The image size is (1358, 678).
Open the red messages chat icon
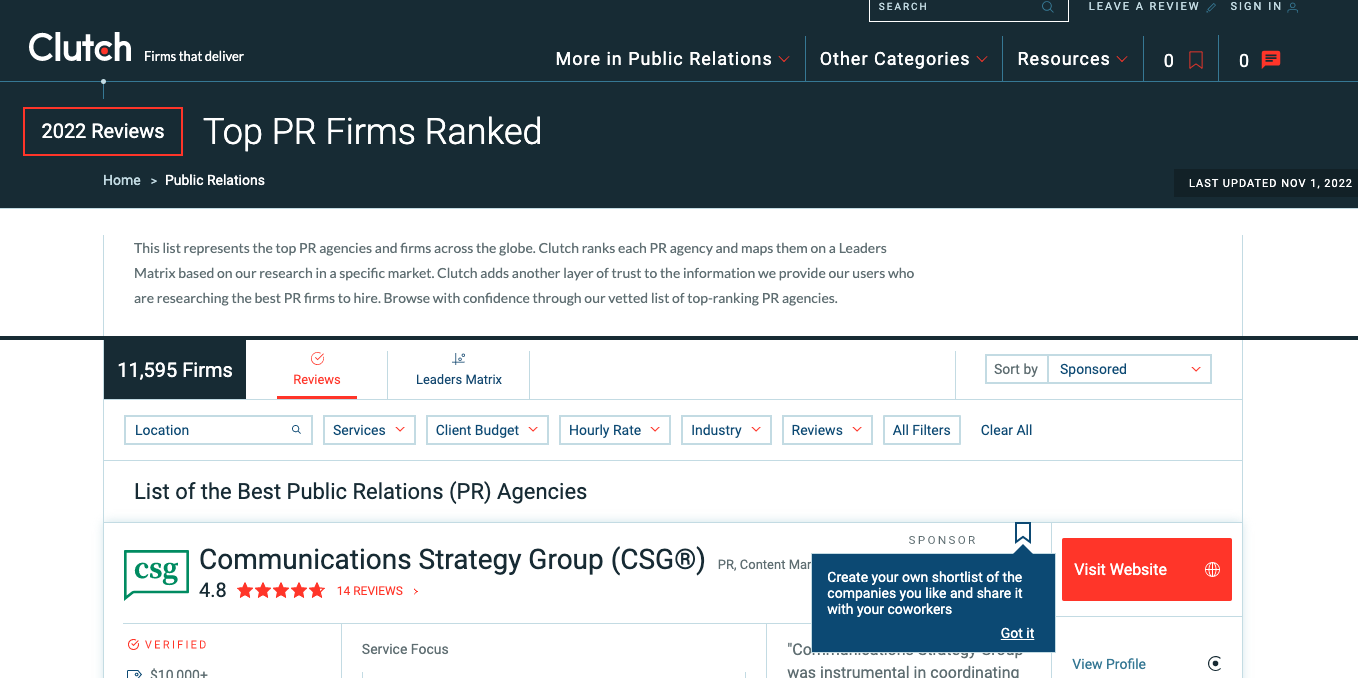[x=1271, y=60]
